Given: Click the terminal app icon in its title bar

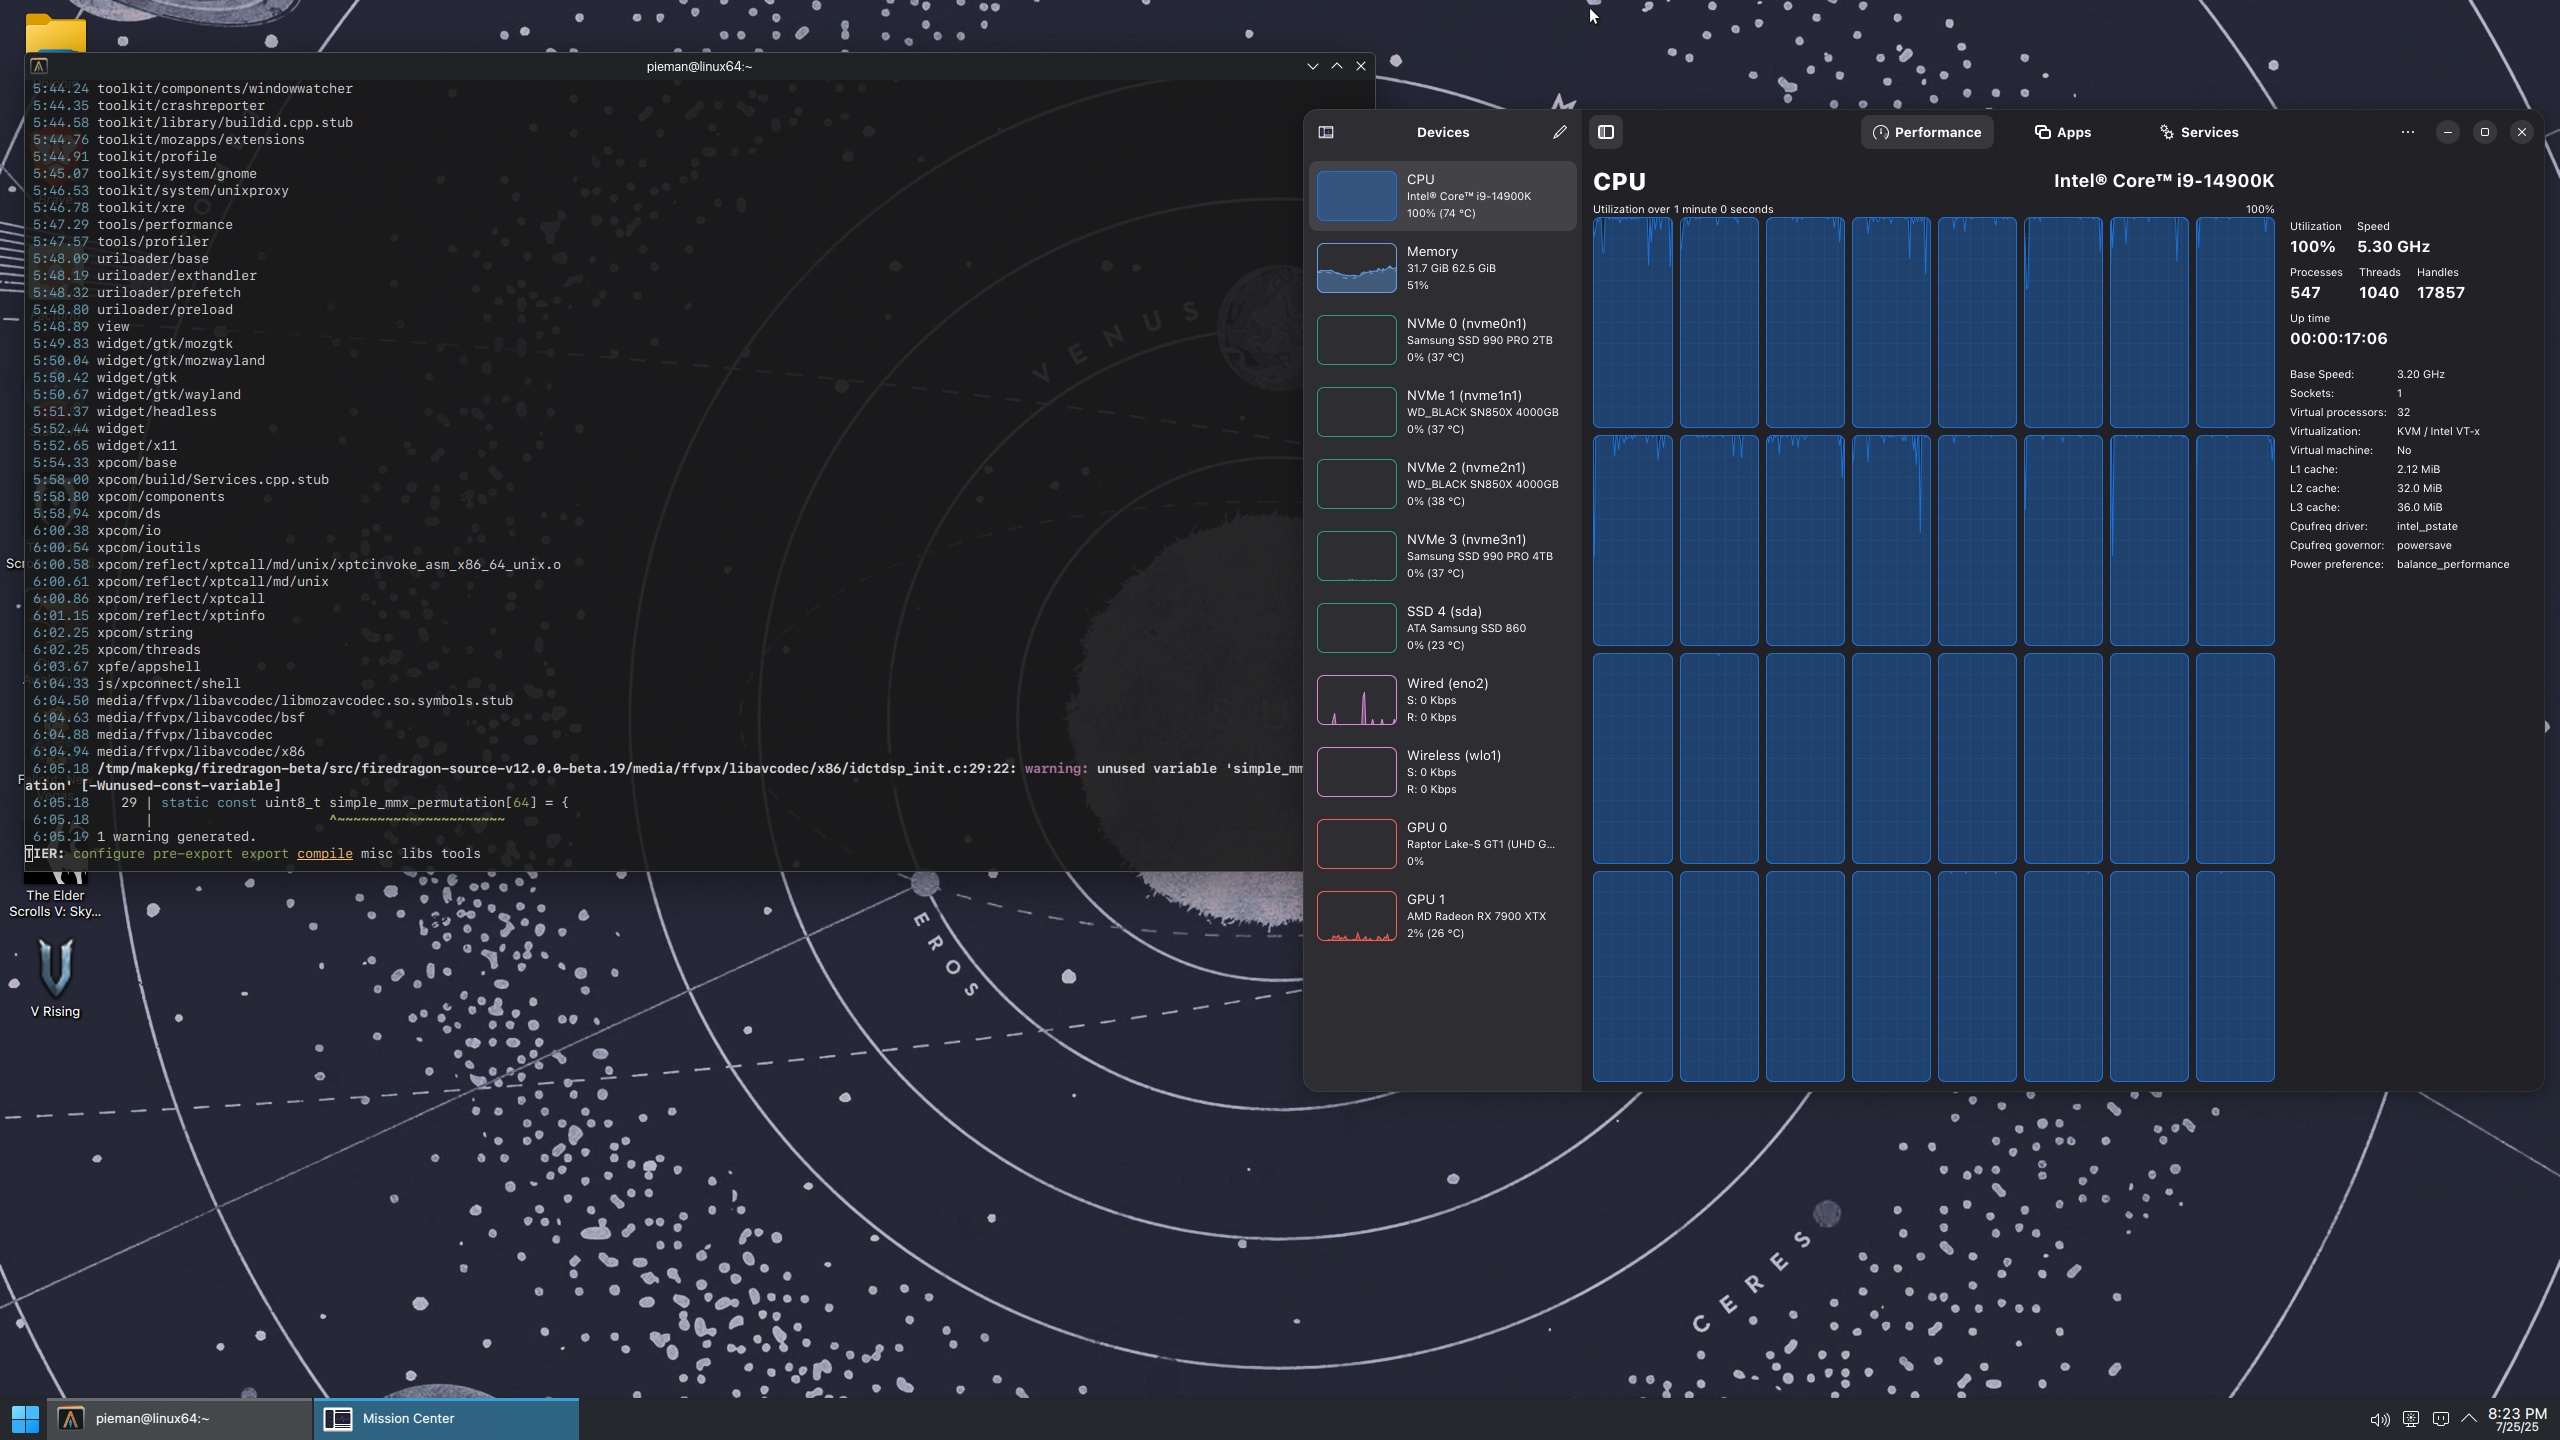Looking at the screenshot, I should 39,66.
